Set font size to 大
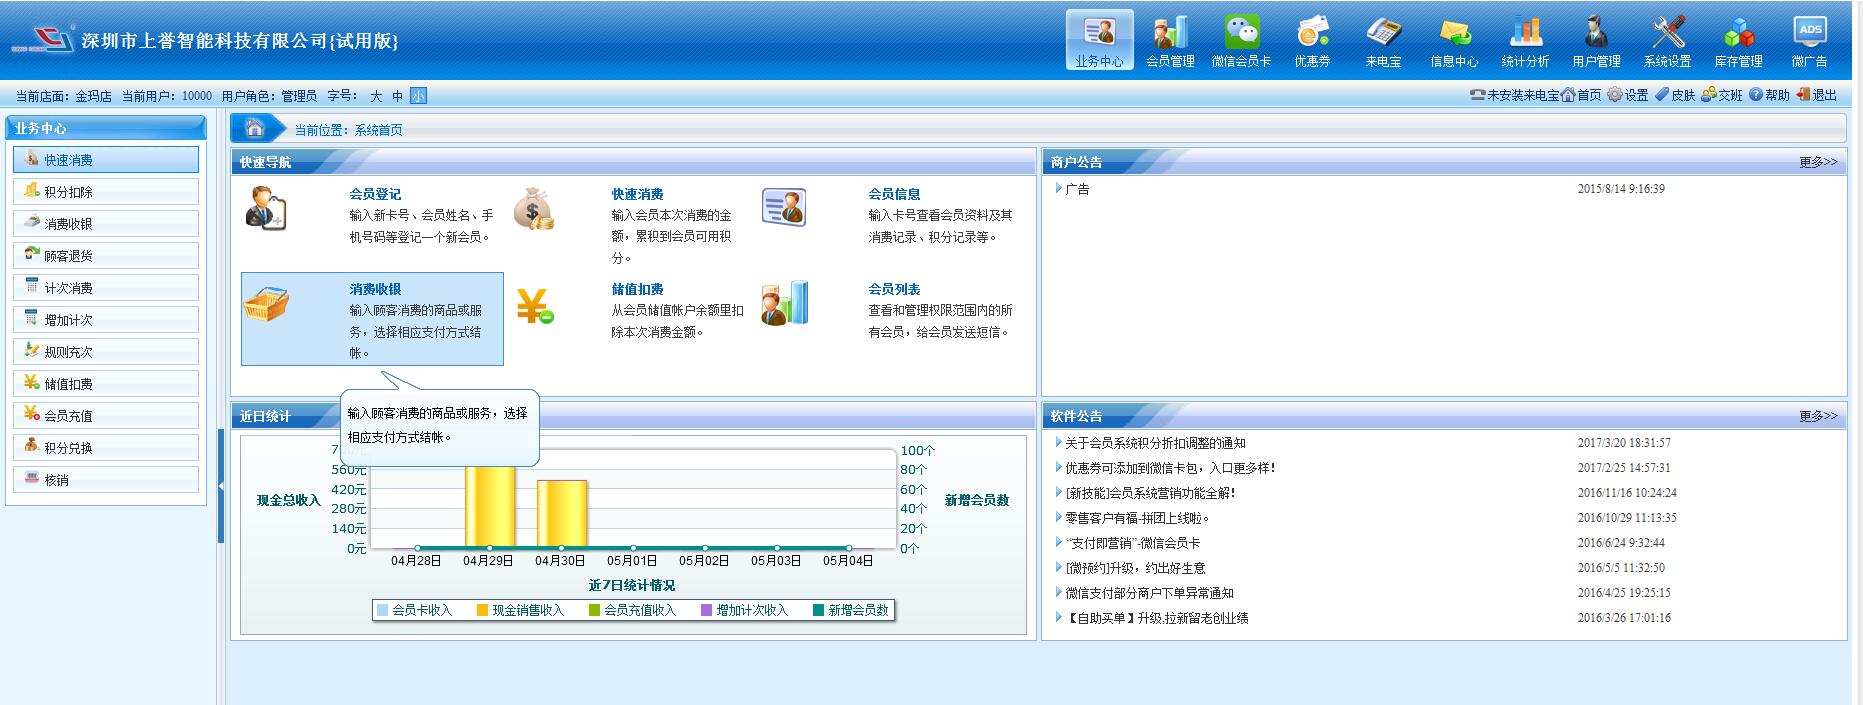This screenshot has width=1863, height=705. (376, 96)
